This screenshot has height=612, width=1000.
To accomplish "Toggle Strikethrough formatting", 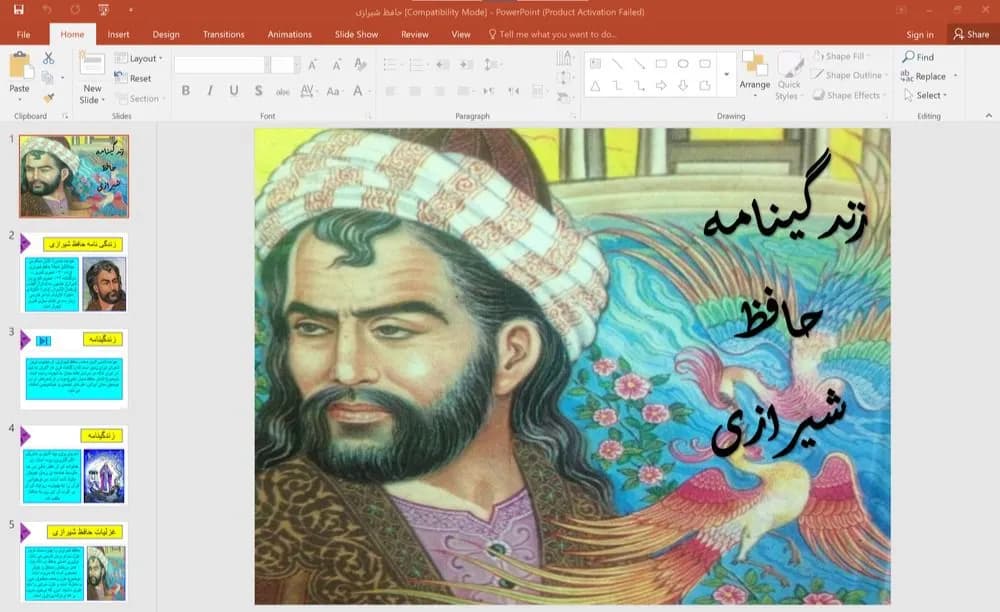I will click(283, 91).
